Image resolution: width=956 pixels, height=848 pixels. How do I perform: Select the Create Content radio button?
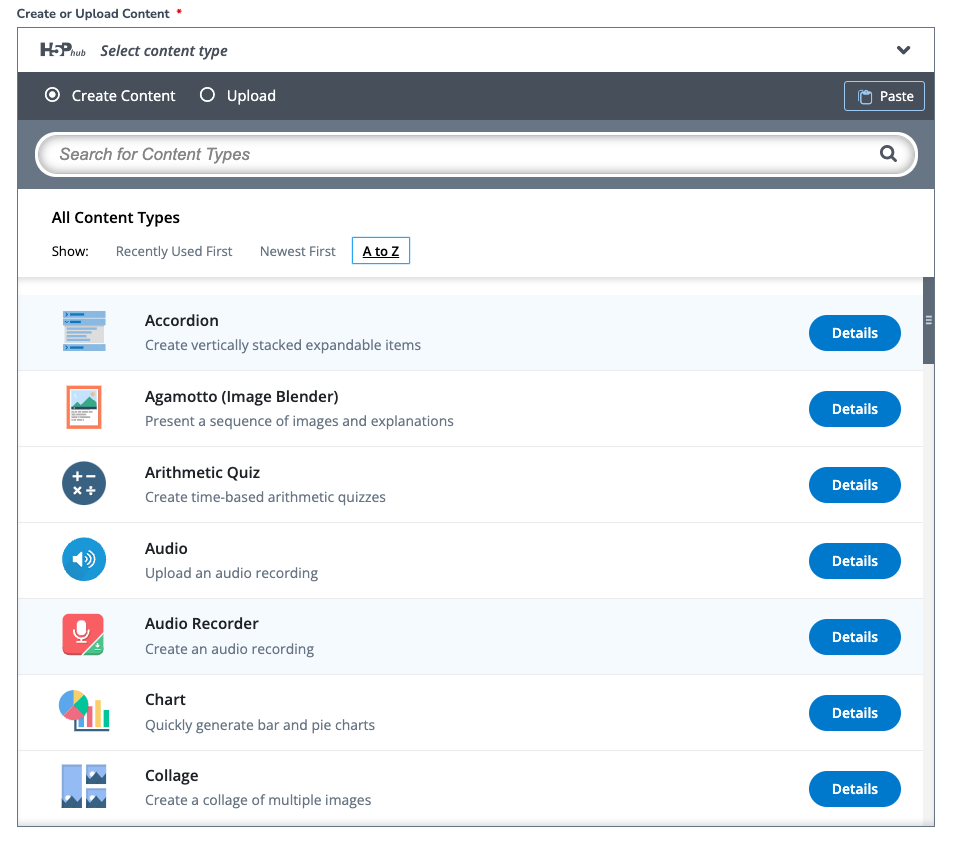(52, 95)
